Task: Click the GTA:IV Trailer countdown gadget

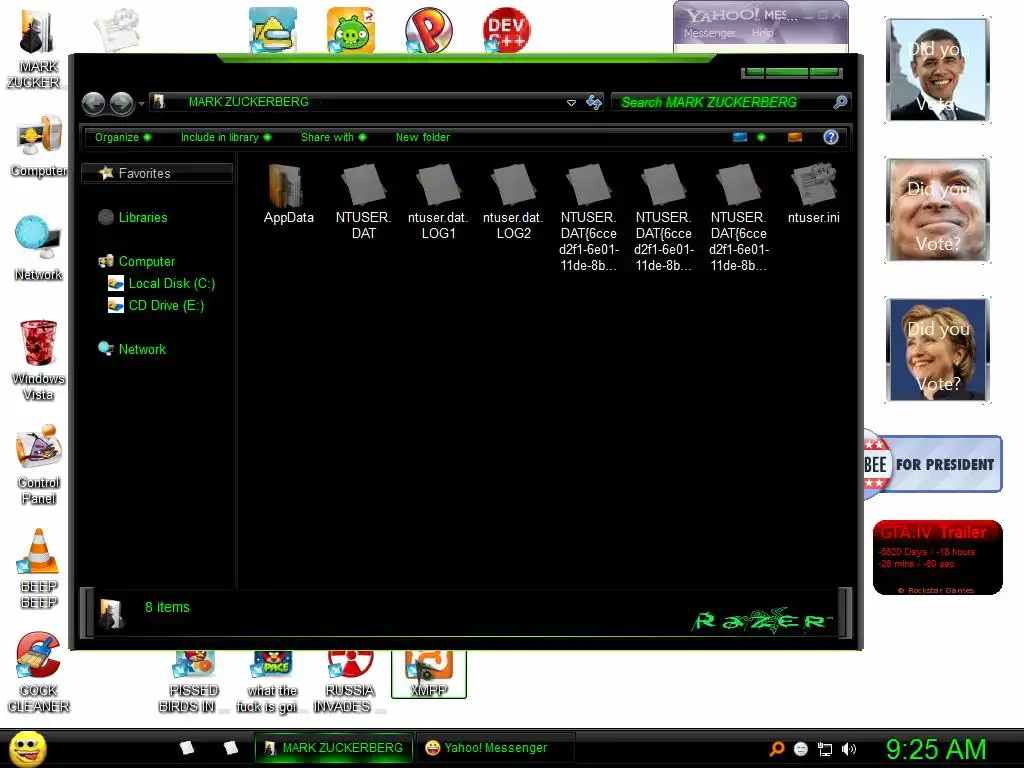Action: pyautogui.click(x=937, y=558)
